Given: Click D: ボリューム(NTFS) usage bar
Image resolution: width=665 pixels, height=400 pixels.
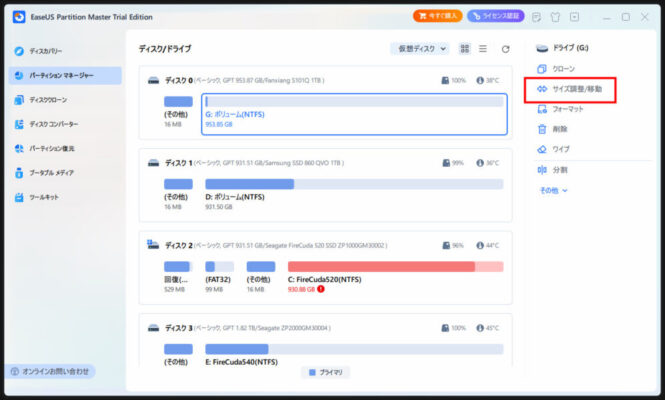Looking at the screenshot, I should click(354, 184).
